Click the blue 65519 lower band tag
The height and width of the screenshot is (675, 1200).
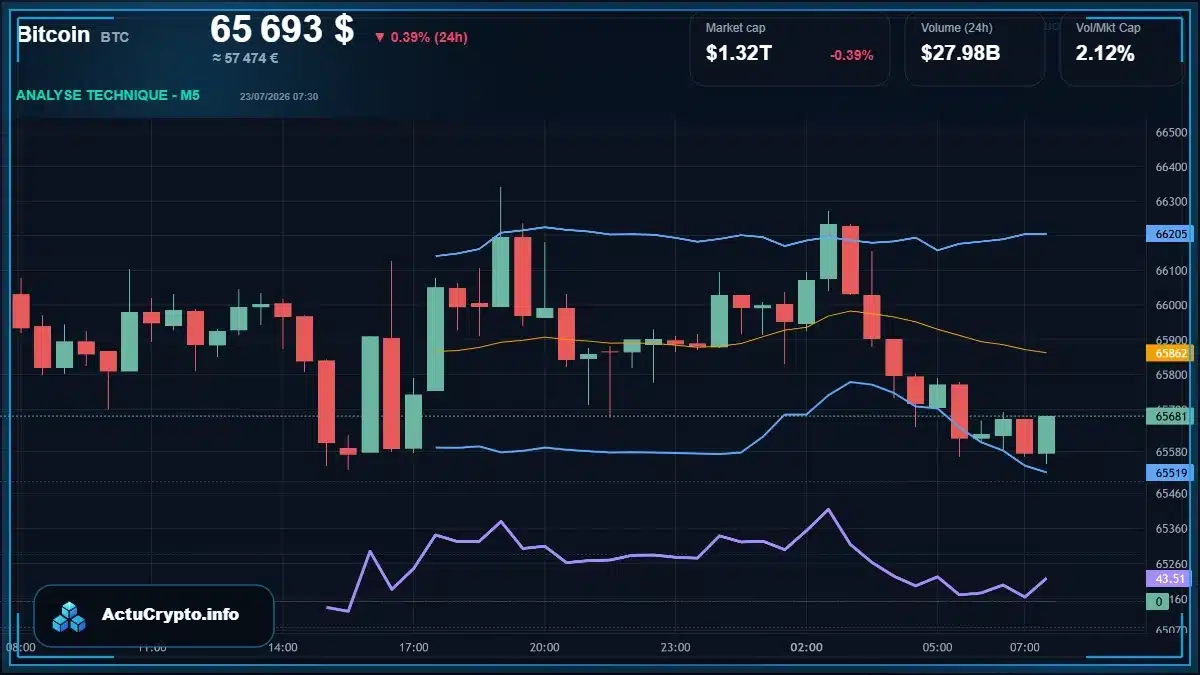click(1170, 473)
